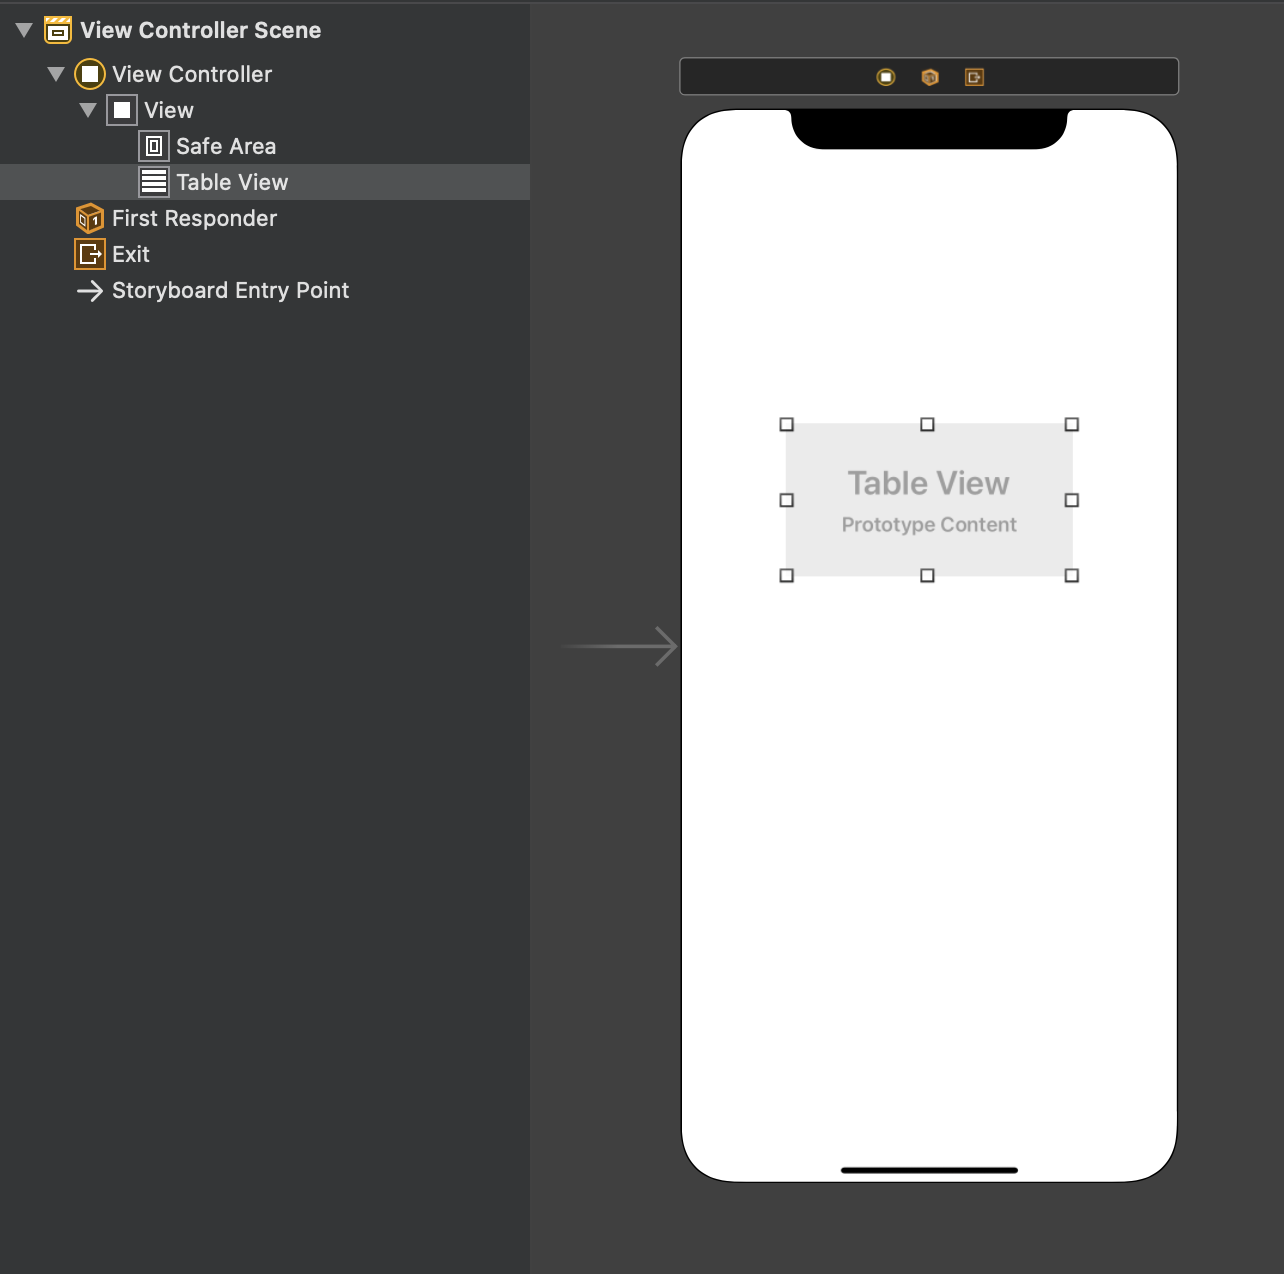Click right-middle resize handle of Table View

coord(1072,500)
